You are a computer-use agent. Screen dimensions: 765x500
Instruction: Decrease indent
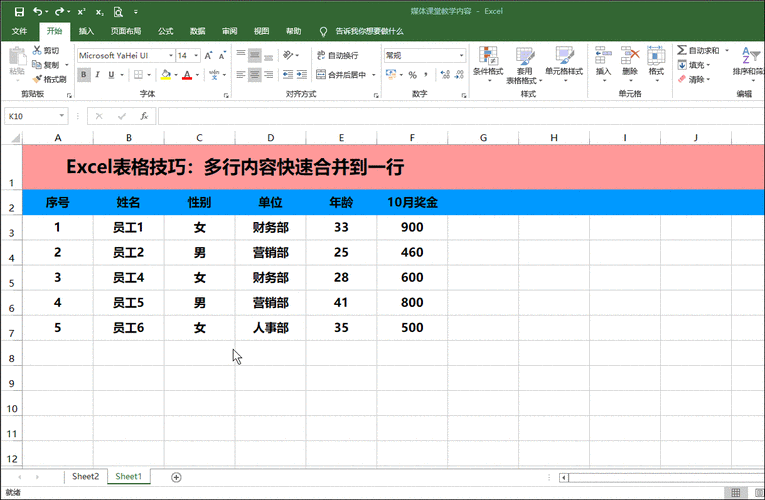pos(288,75)
